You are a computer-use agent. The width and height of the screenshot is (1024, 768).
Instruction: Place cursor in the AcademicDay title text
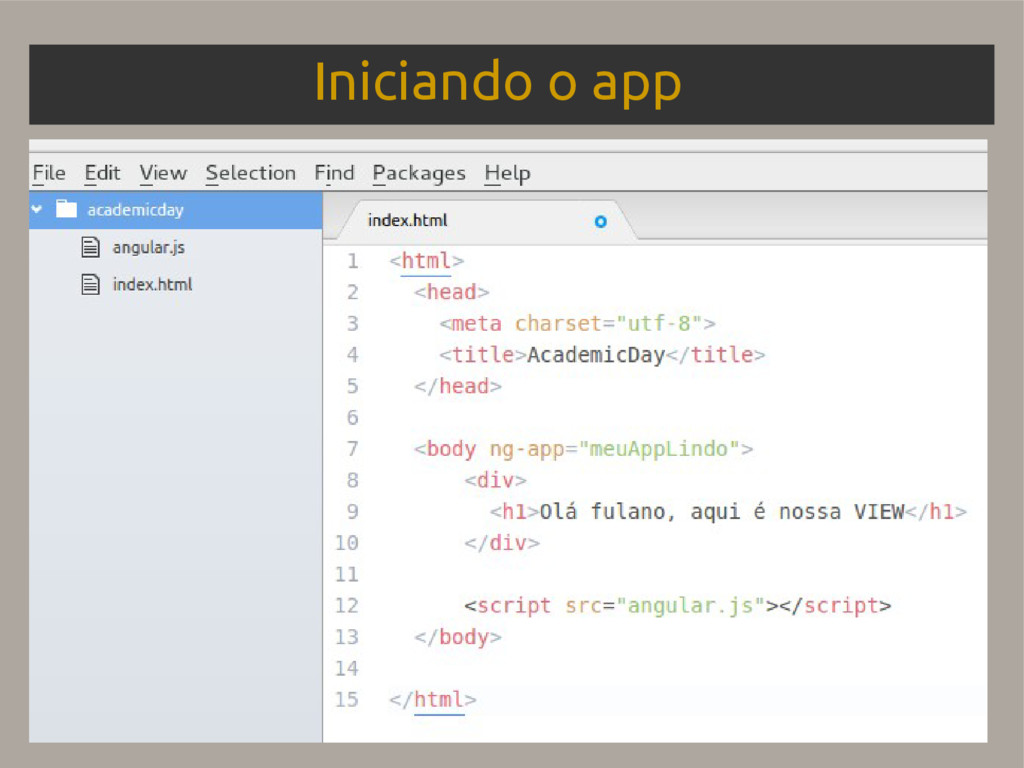click(596, 355)
